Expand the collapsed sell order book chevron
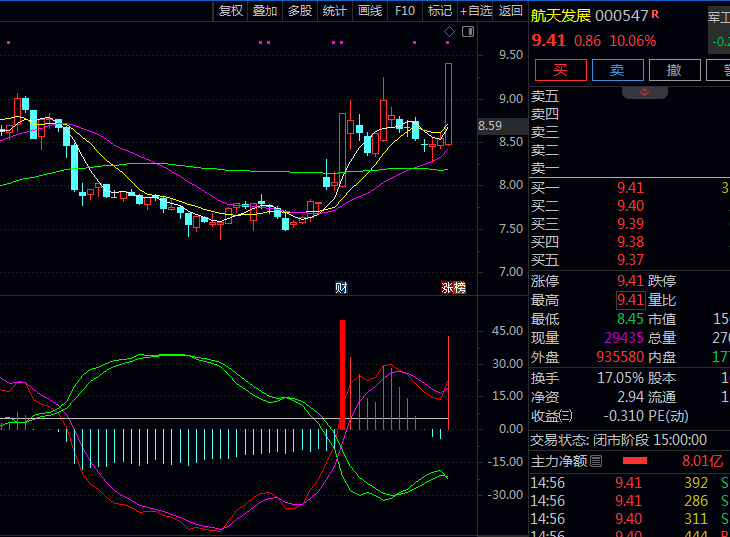The width and height of the screenshot is (730, 537). pyautogui.click(x=645, y=92)
